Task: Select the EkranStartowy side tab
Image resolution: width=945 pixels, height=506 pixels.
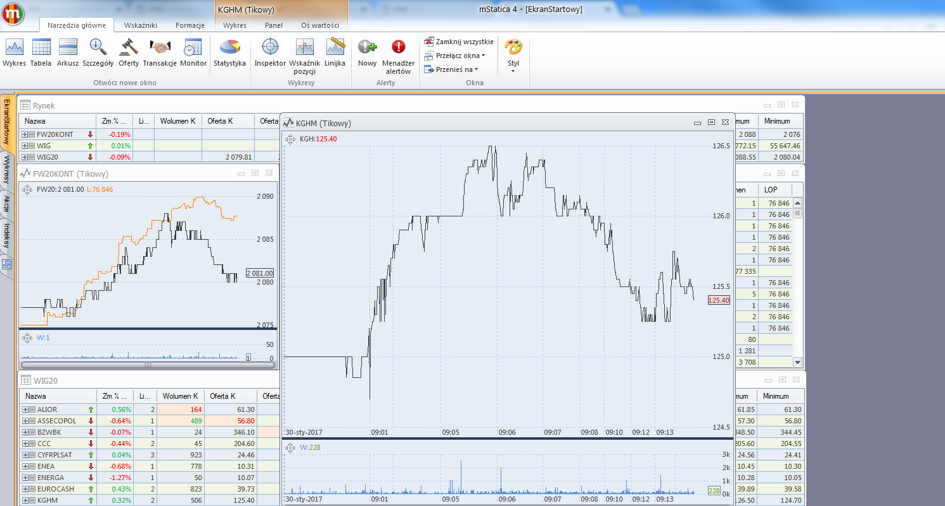Action: coord(7,123)
